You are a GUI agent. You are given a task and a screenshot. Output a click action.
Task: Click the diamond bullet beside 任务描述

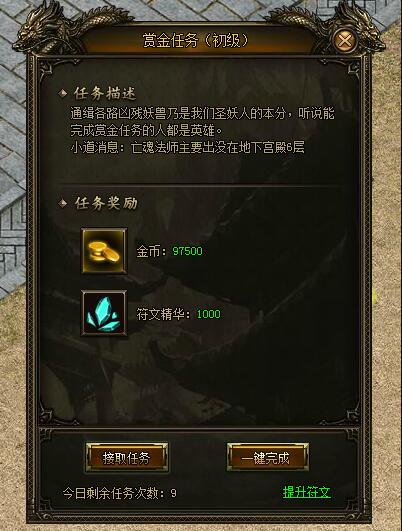tap(63, 93)
